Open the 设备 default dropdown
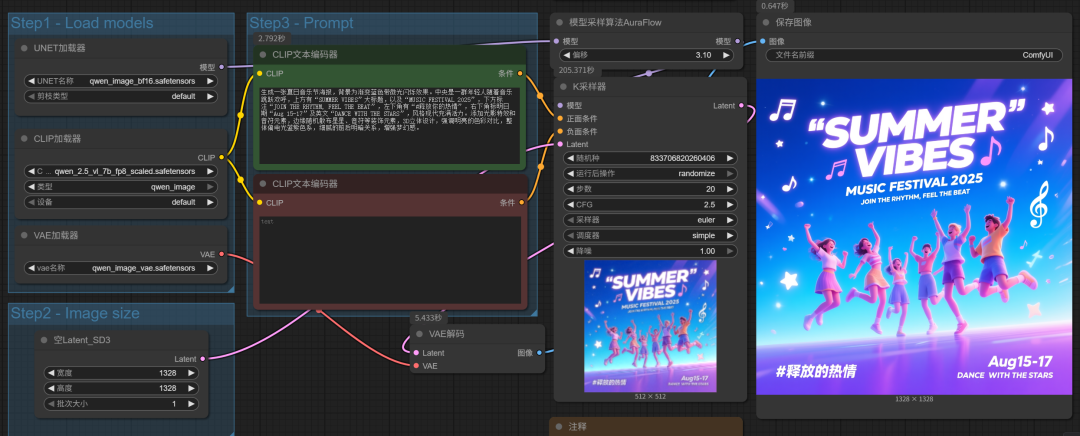This screenshot has width=1080, height=436. [x=121, y=203]
